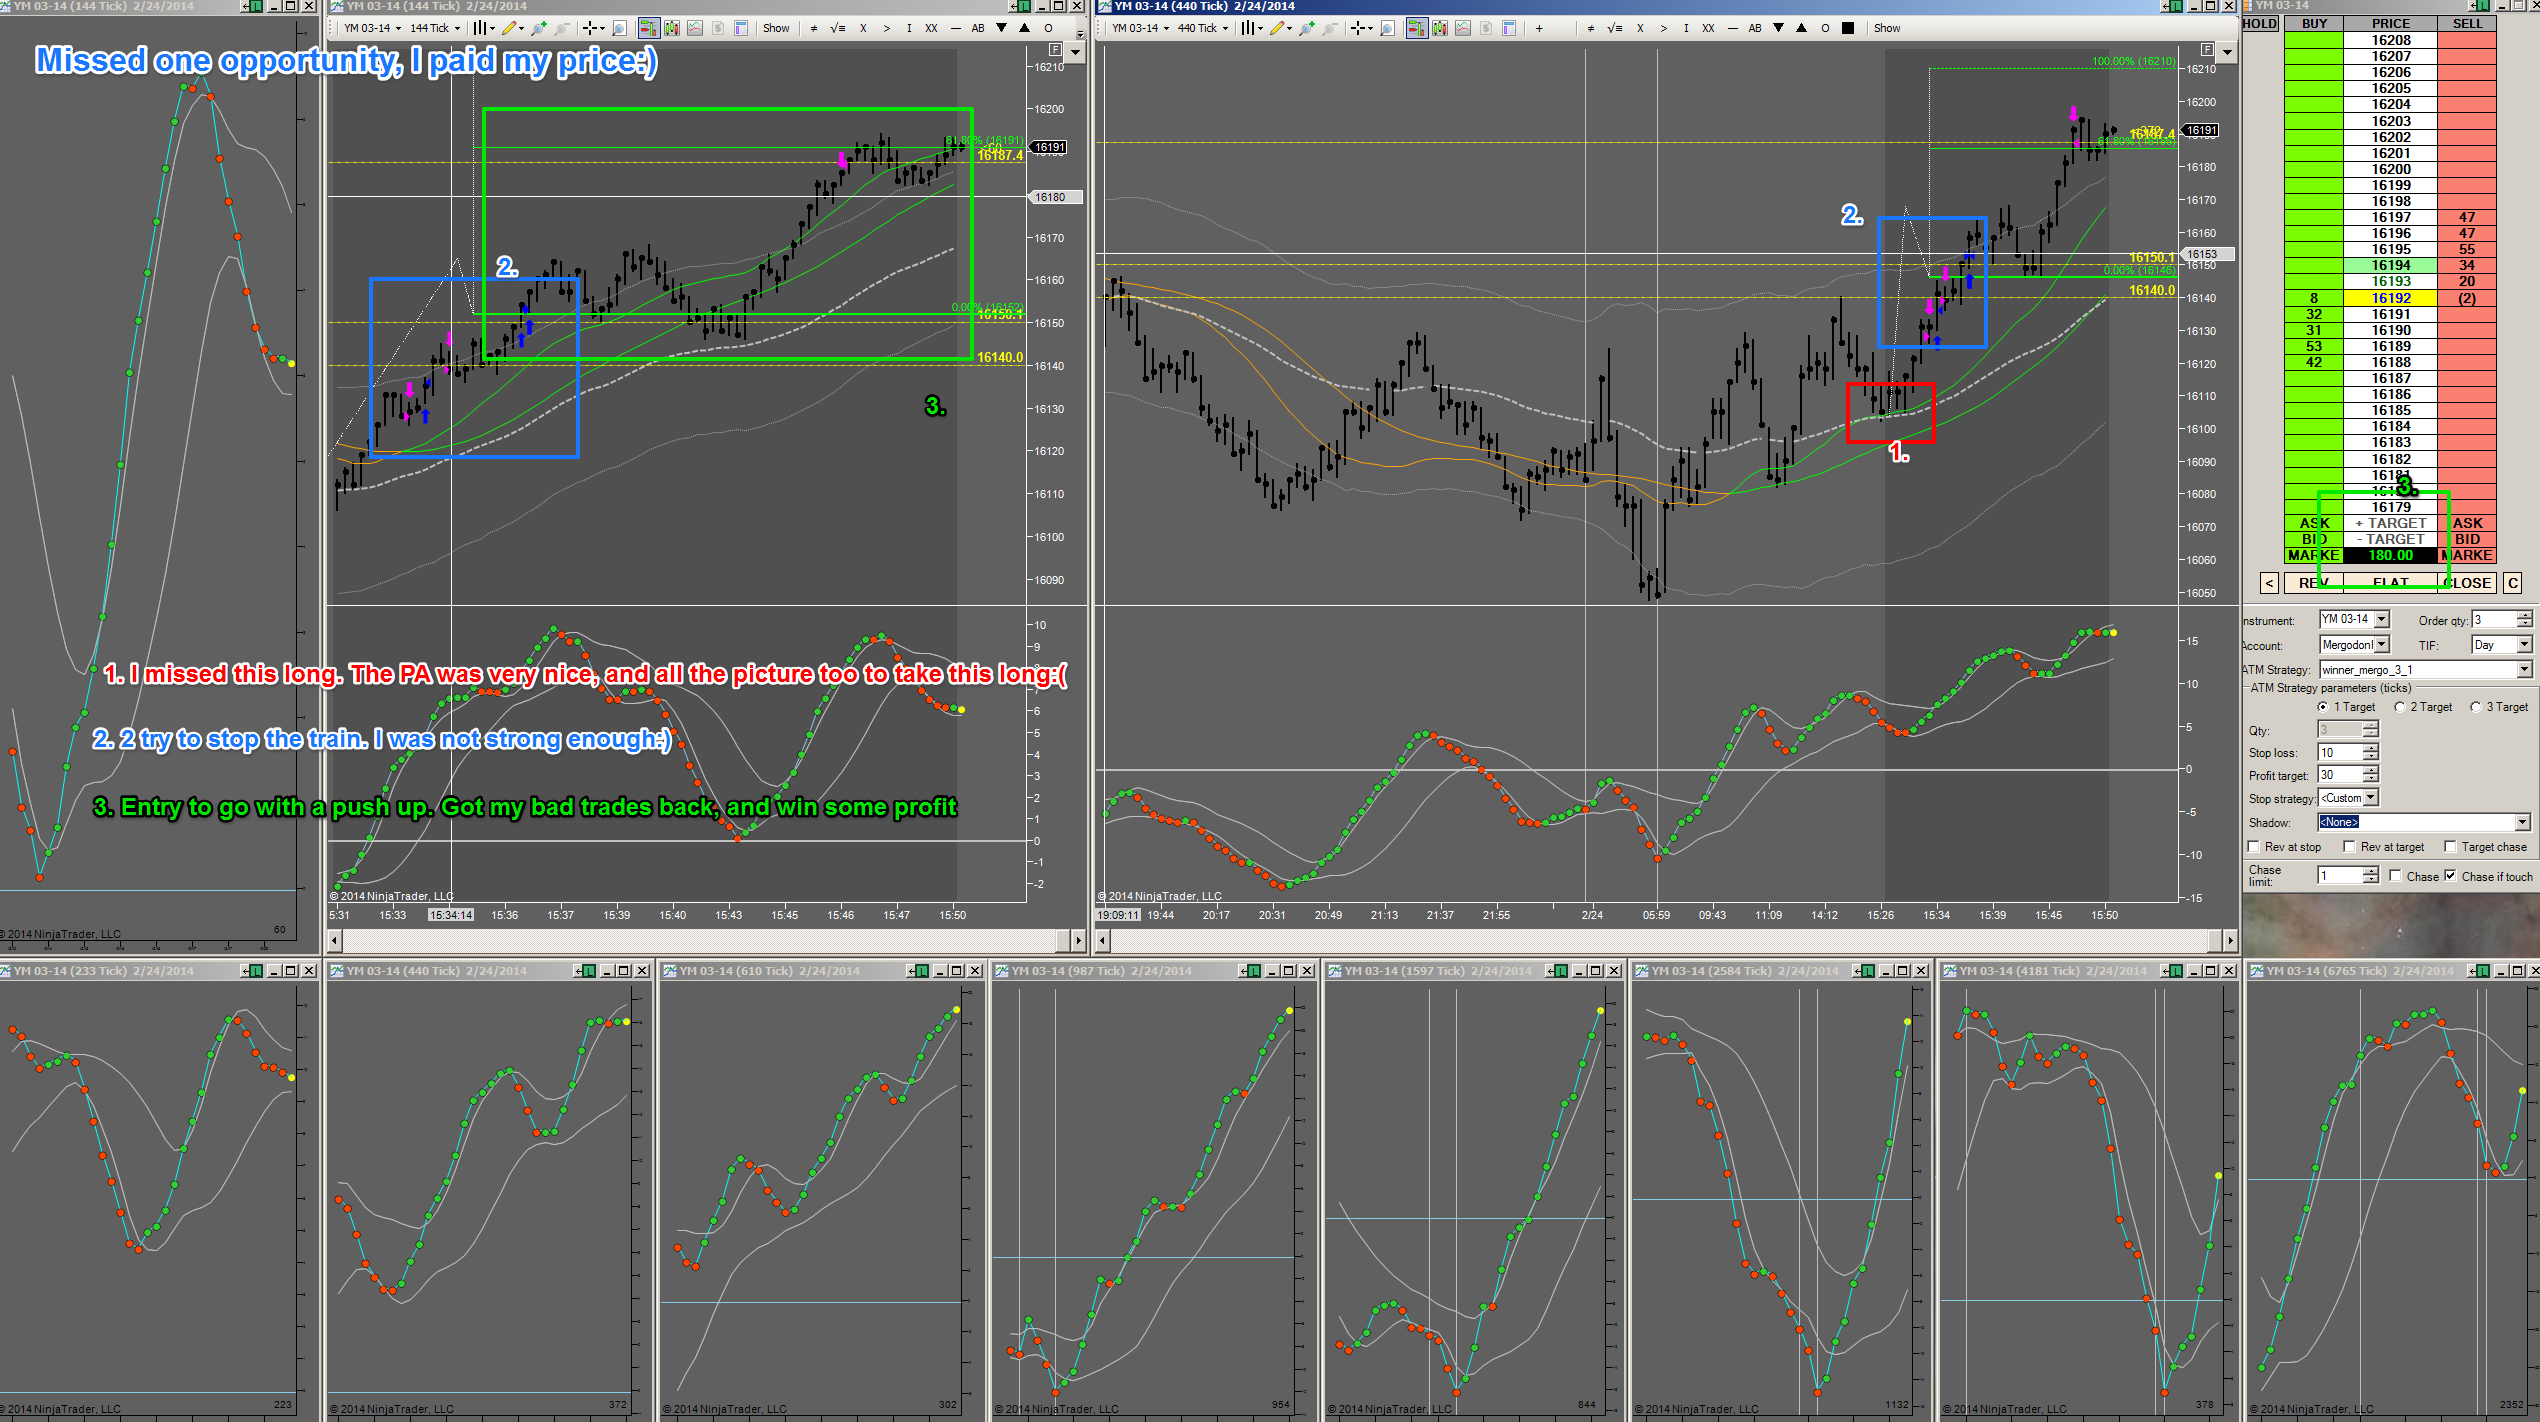
Task: Open strategies dollar icon in 144 Tick toolbar
Action: point(718,28)
